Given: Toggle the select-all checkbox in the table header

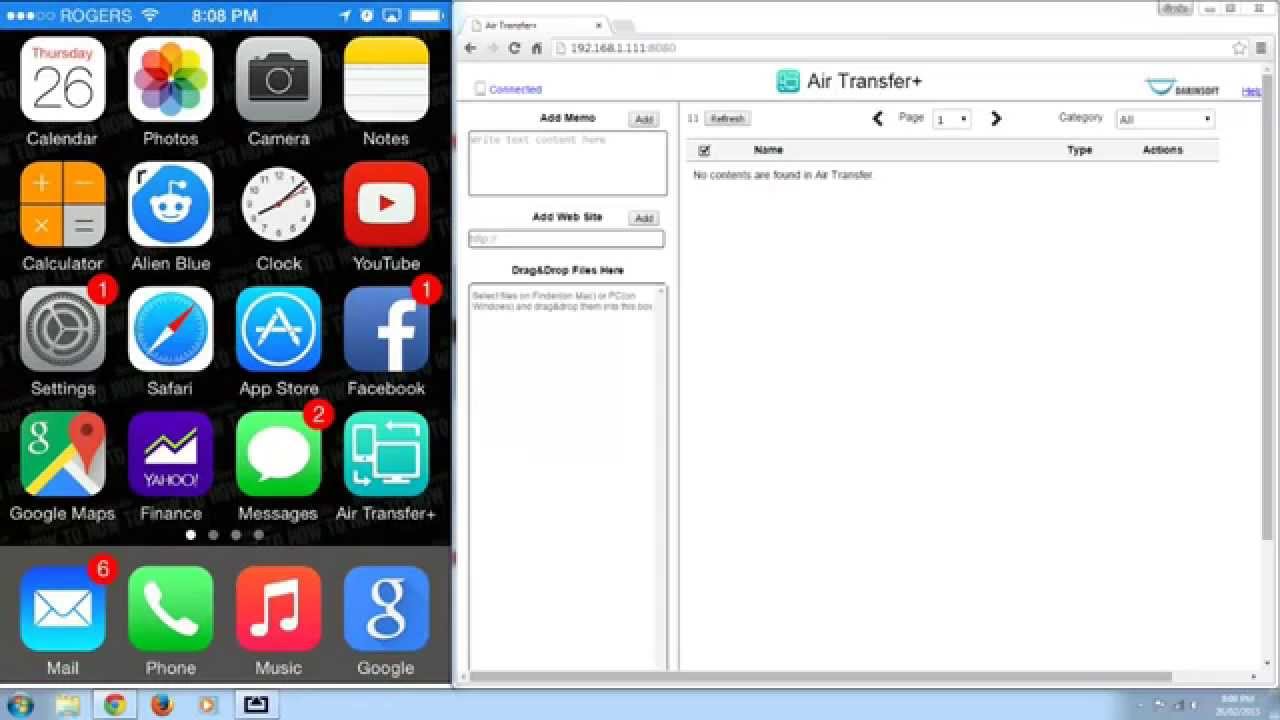Looking at the screenshot, I should [x=704, y=150].
